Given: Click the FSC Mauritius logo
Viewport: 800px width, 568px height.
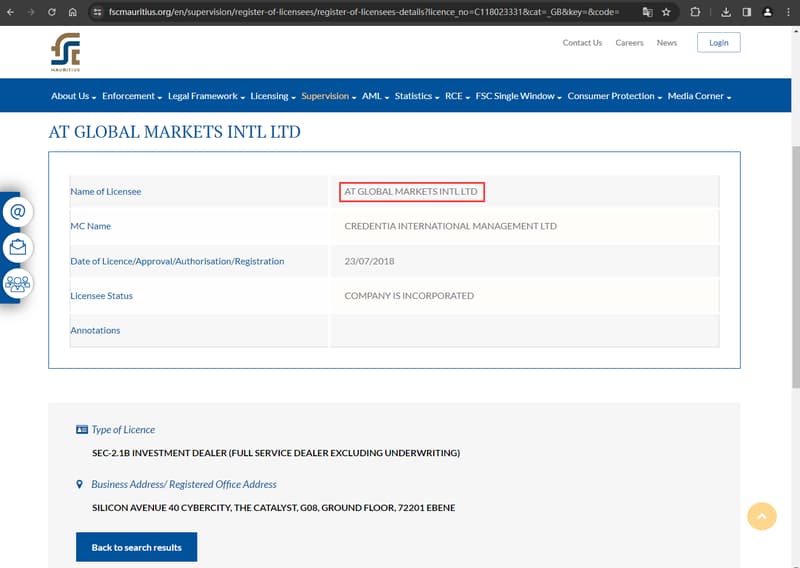Looking at the screenshot, I should pyautogui.click(x=65, y=52).
